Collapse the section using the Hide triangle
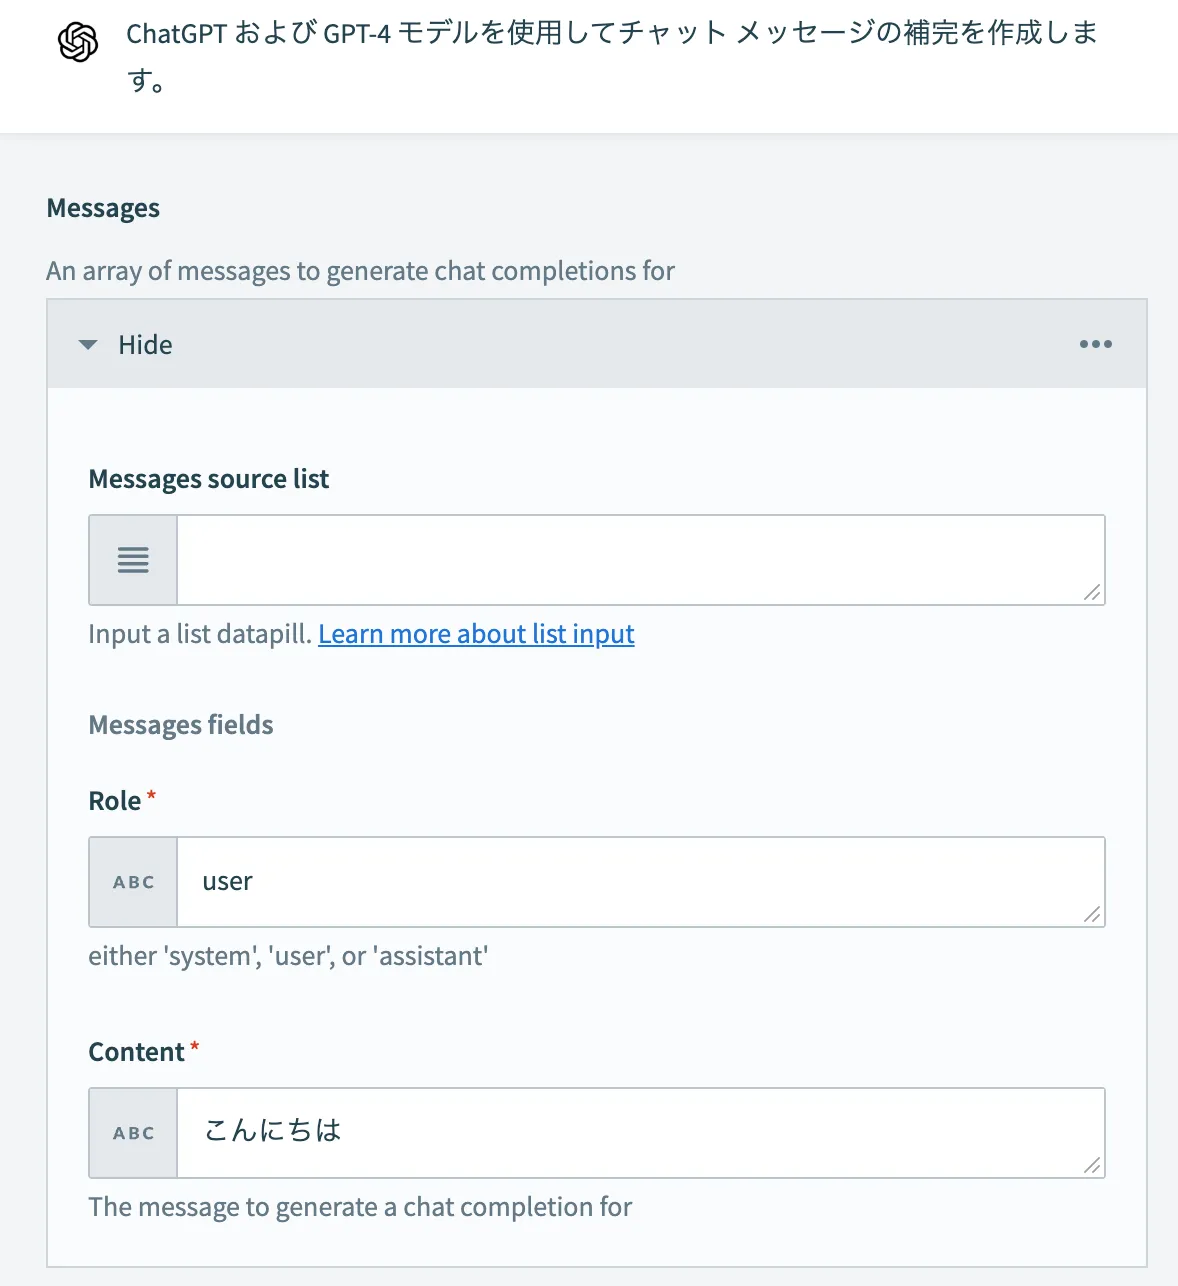This screenshot has width=1178, height=1286. 88,345
